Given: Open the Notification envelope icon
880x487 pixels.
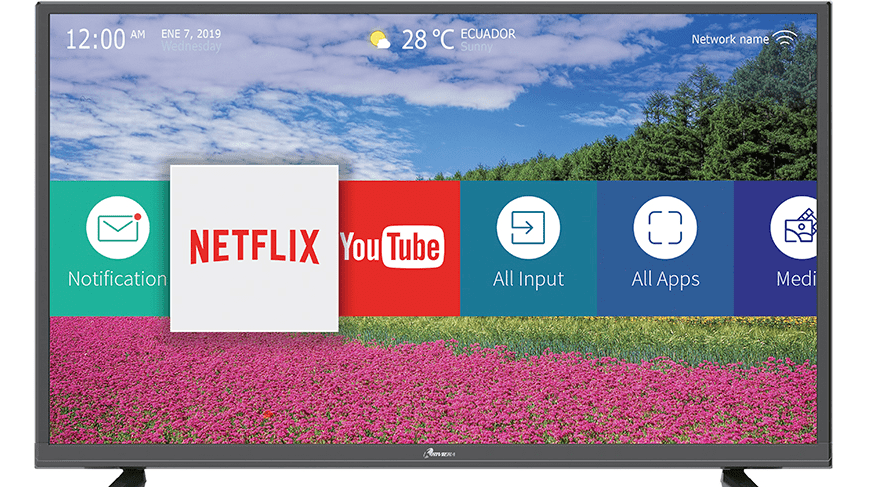Looking at the screenshot, I should click(x=118, y=228).
